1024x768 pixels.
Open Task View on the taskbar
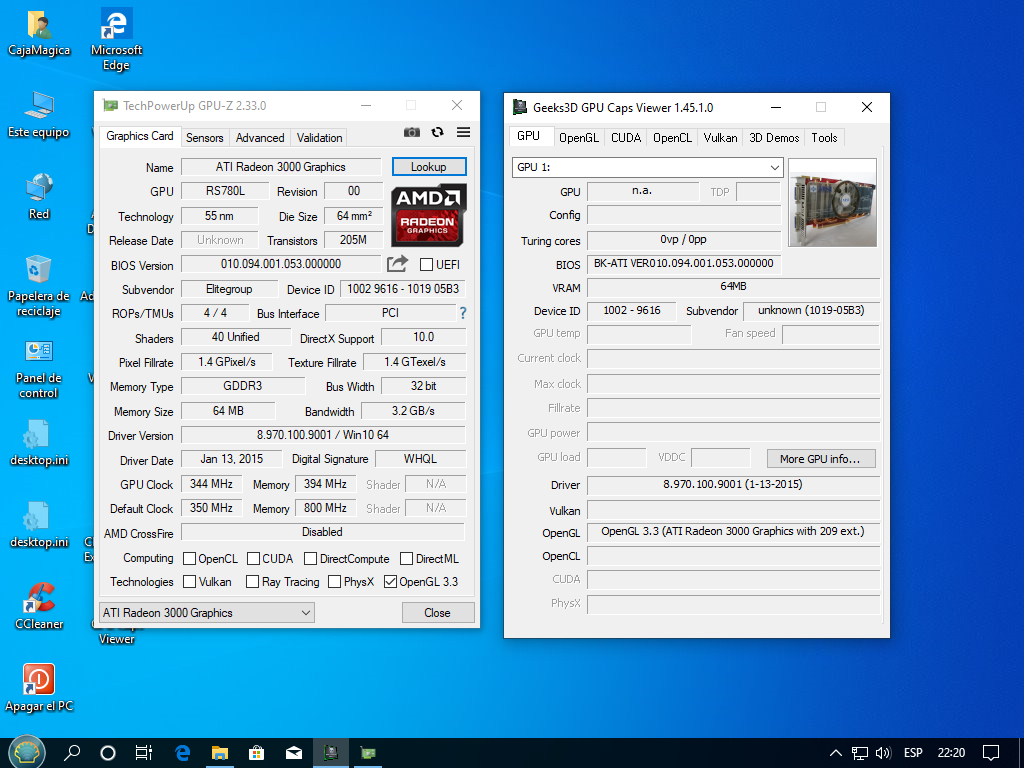point(144,753)
